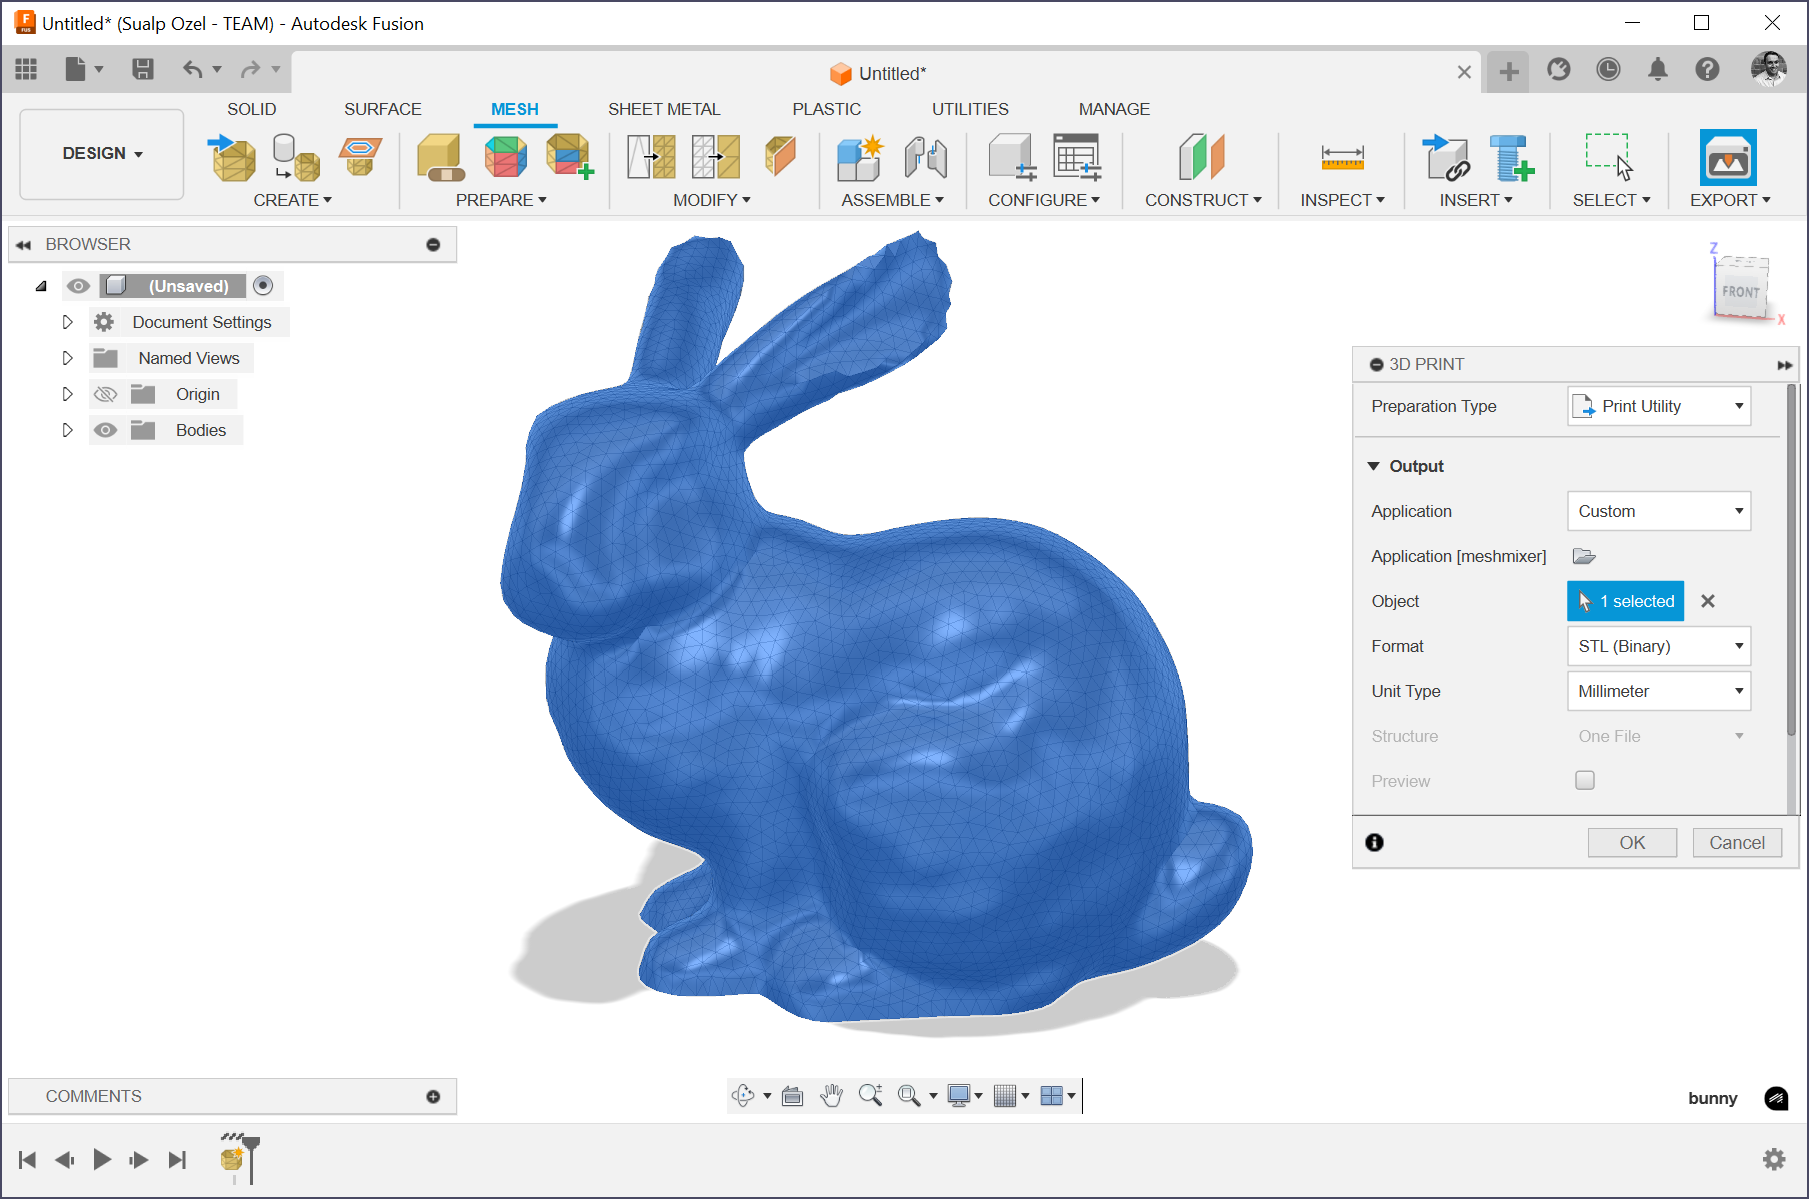Viewport: 1809px width, 1199px height.
Task: Click the New Component icon
Action: click(x=860, y=158)
